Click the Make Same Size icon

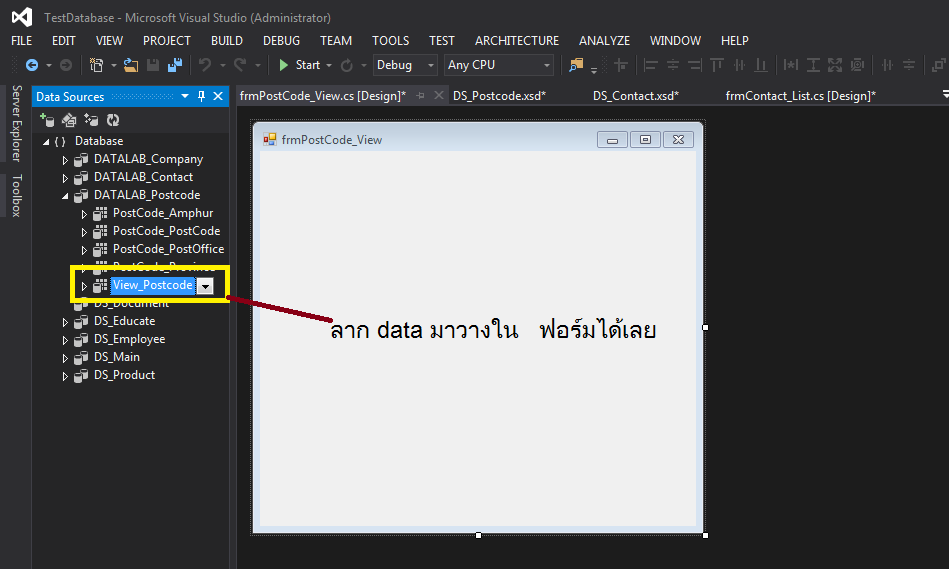pyautogui.click(x=835, y=65)
